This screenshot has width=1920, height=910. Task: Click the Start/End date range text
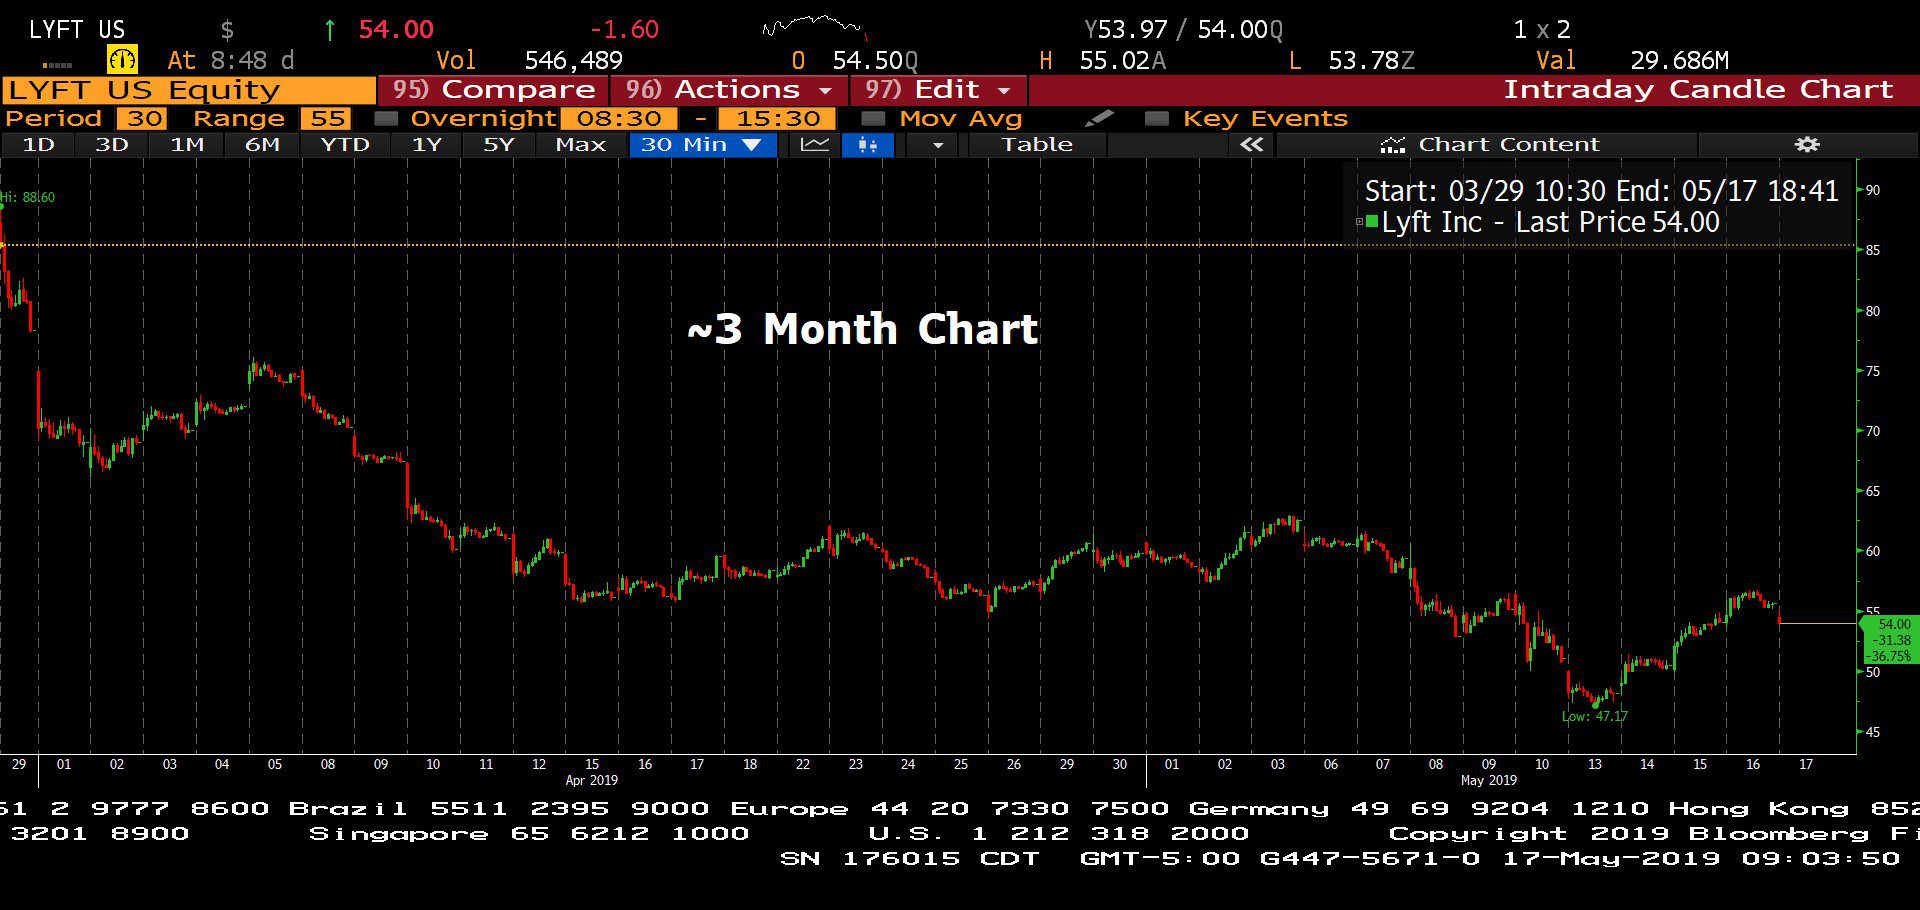(1601, 191)
